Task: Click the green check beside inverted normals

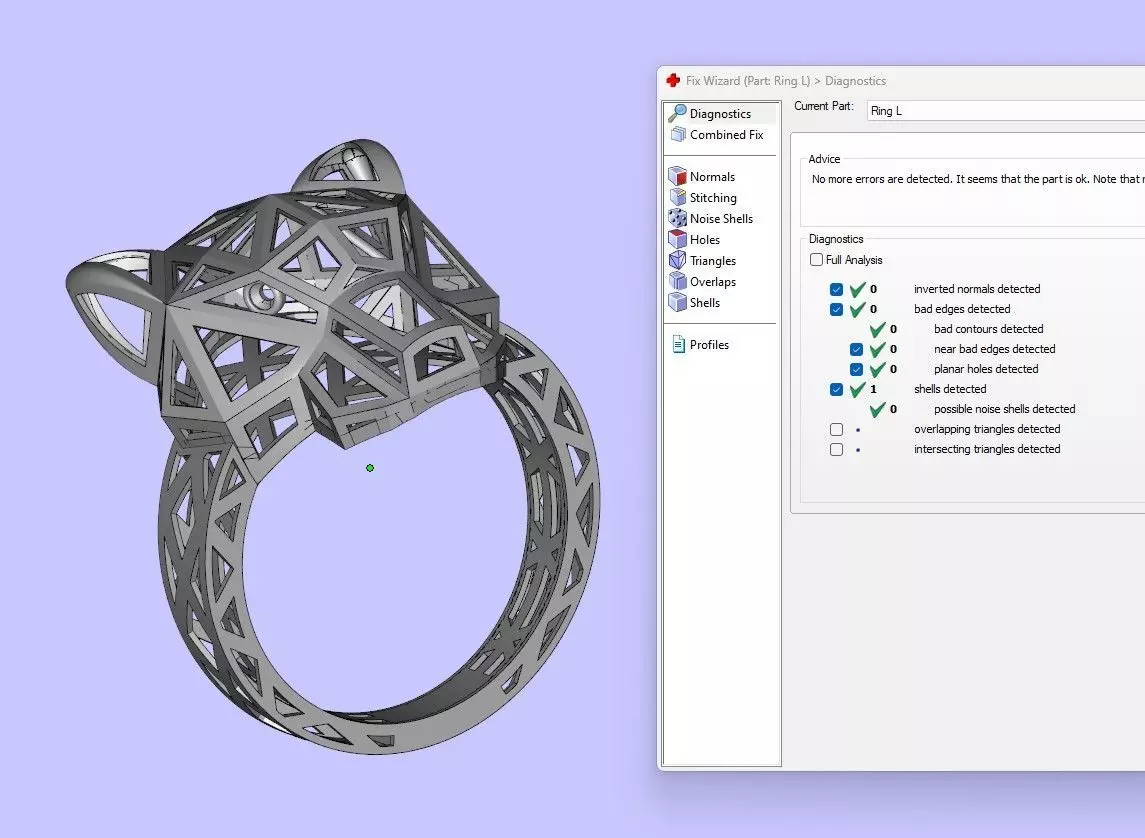Action: pos(857,289)
